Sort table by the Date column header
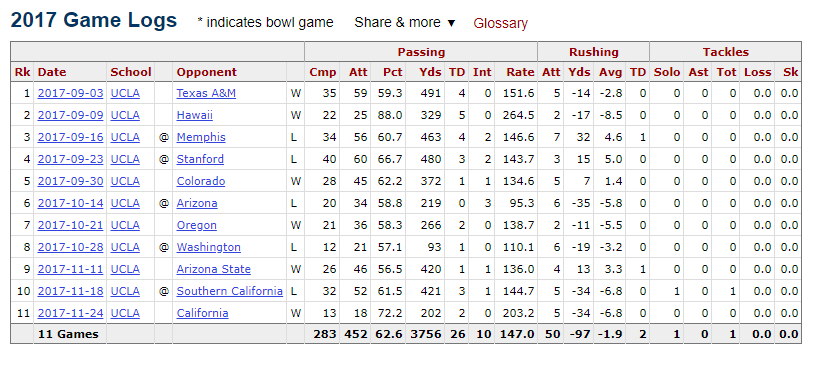Viewport: 822px width, 367px height. [52, 72]
